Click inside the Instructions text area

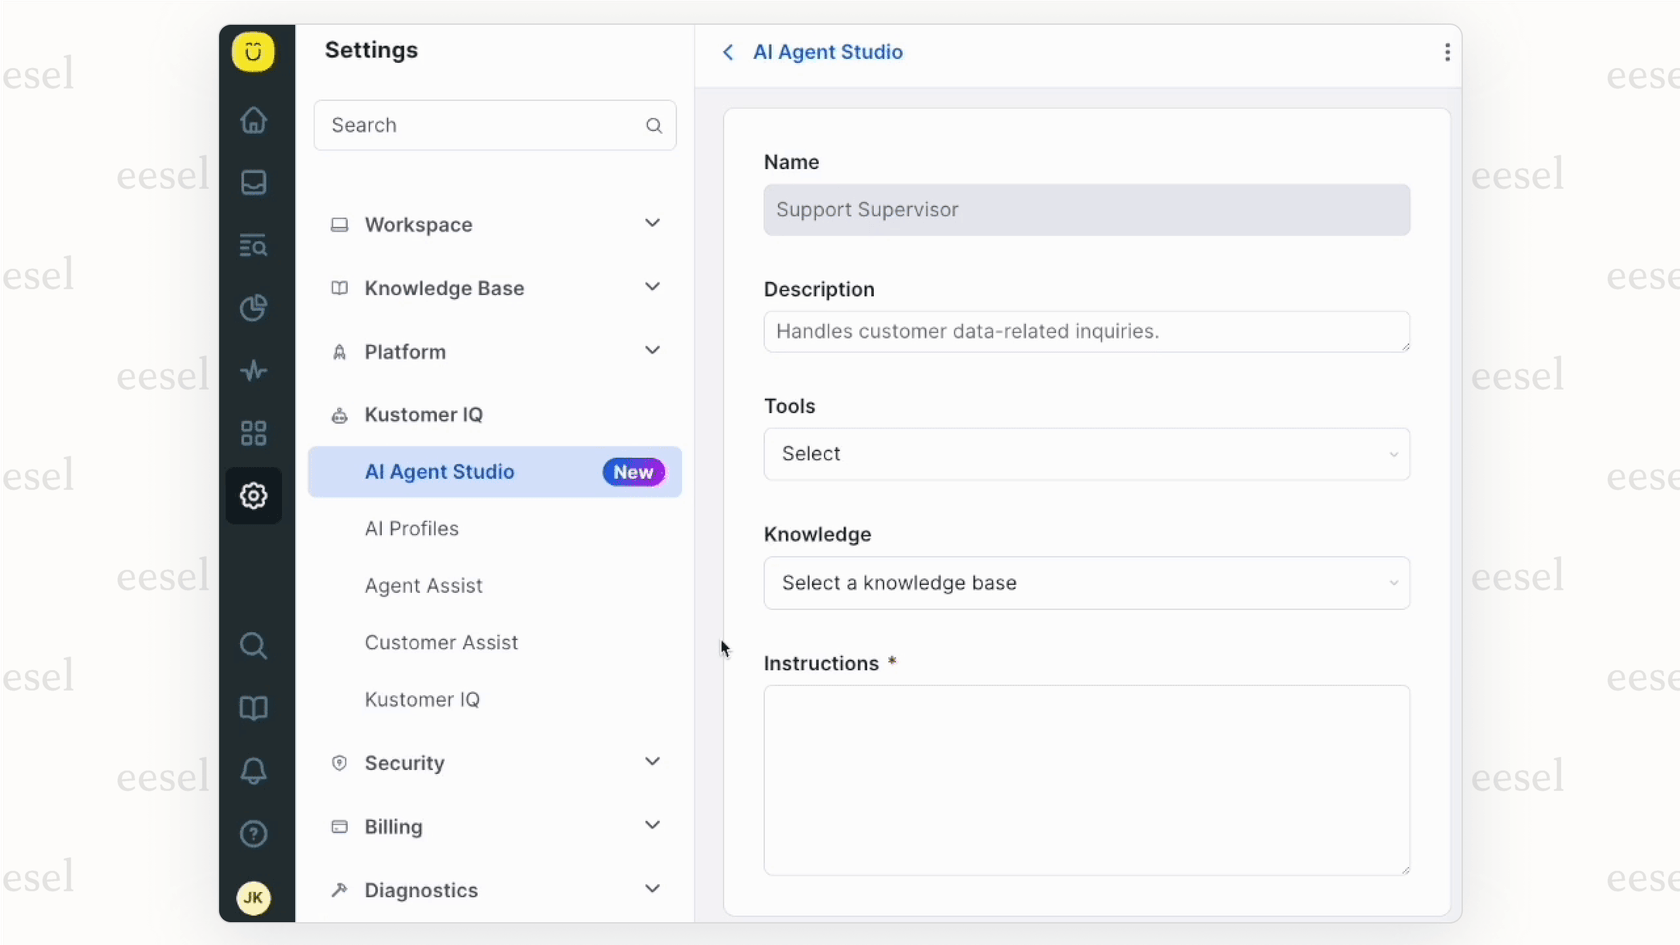pos(1086,780)
